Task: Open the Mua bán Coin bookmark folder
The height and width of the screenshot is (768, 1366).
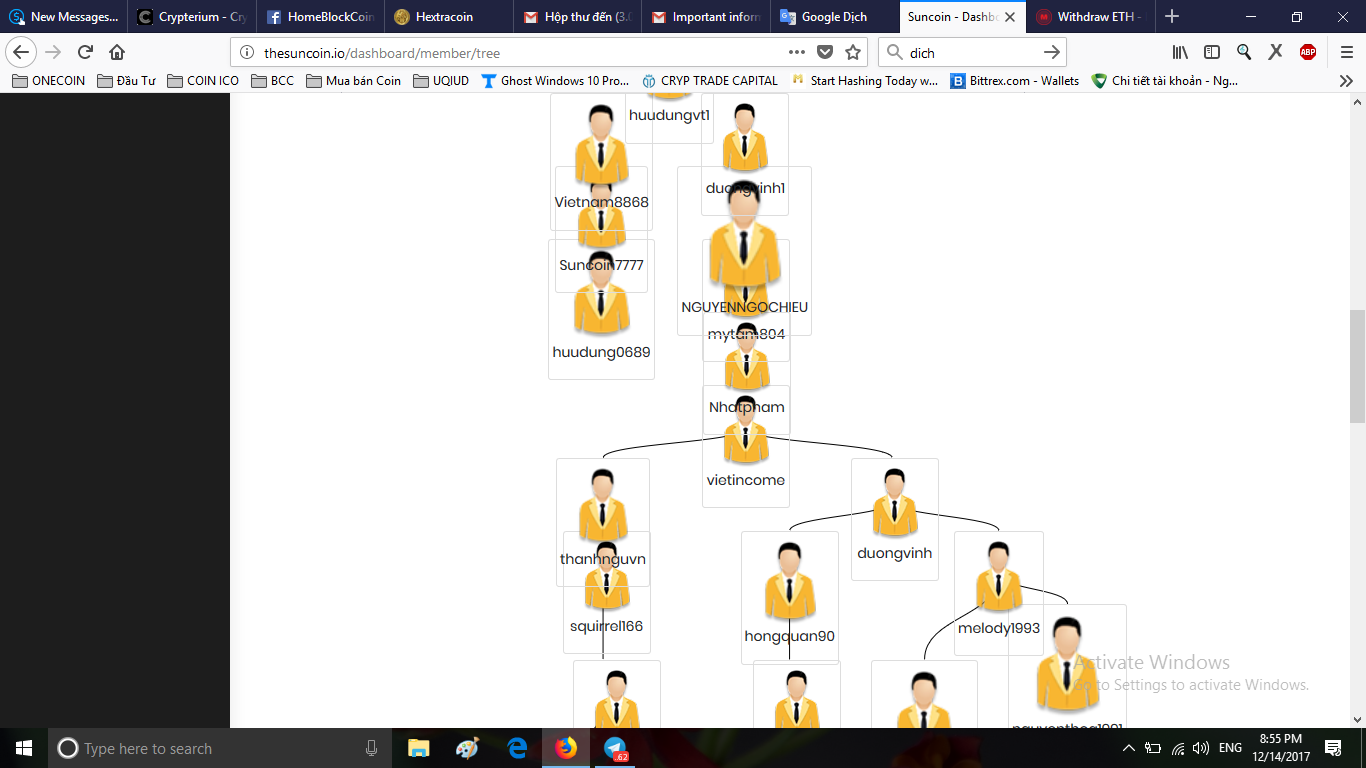Action: 354,81
